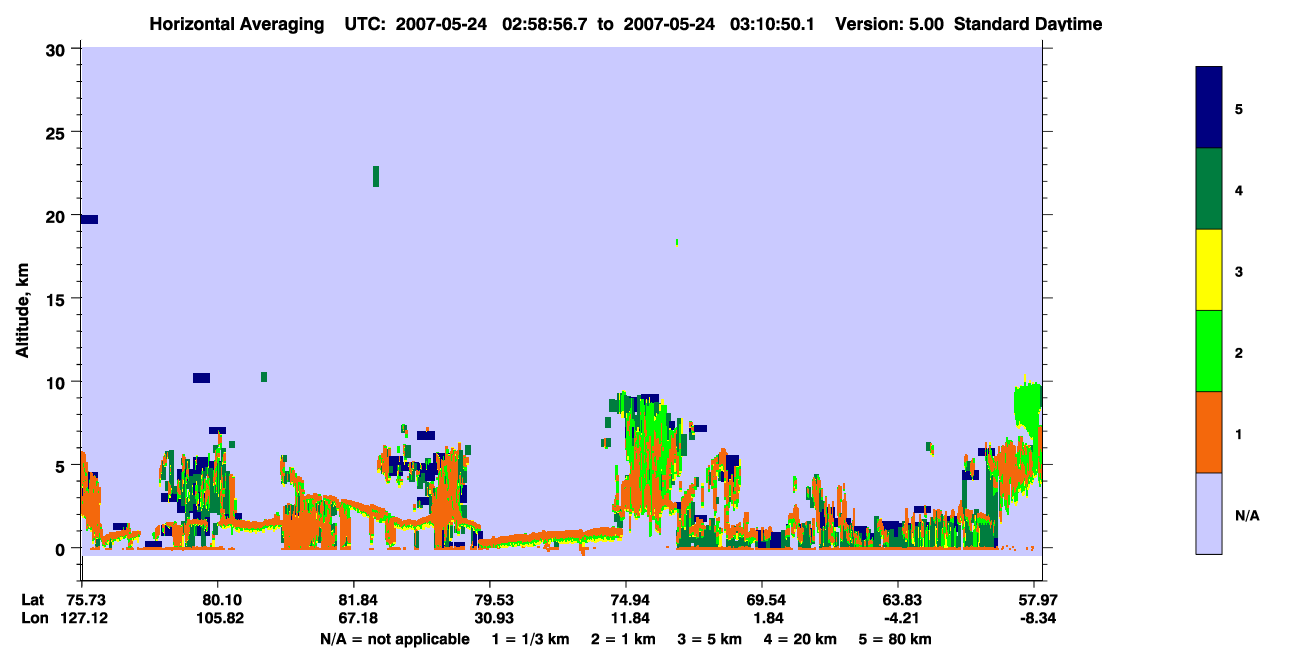Click the lavender N/A colorbar segment

click(x=1209, y=513)
